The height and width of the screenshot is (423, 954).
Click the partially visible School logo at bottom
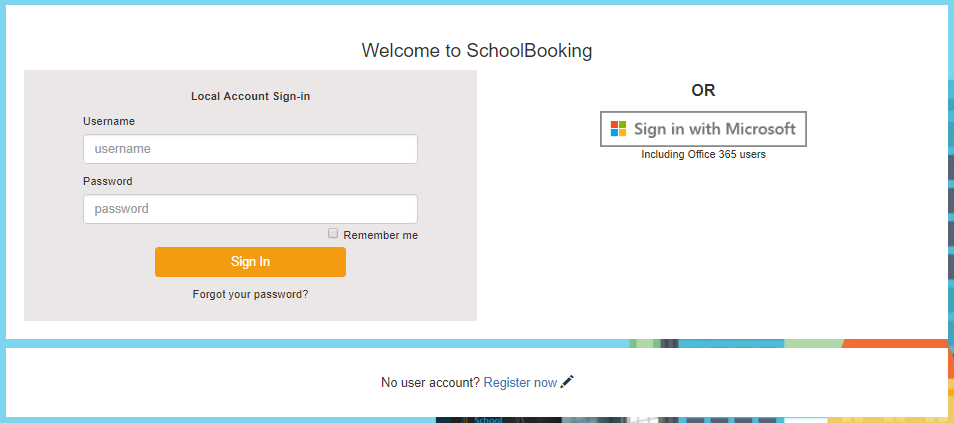click(x=488, y=419)
